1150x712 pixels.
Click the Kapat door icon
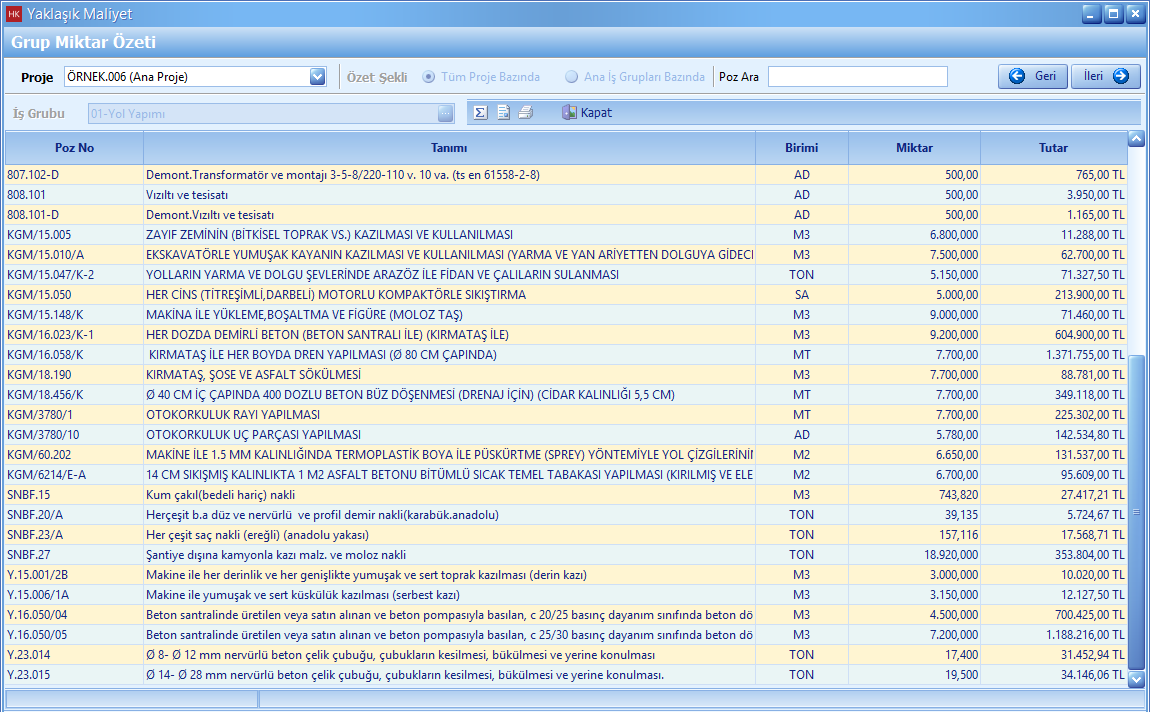pyautogui.click(x=570, y=113)
